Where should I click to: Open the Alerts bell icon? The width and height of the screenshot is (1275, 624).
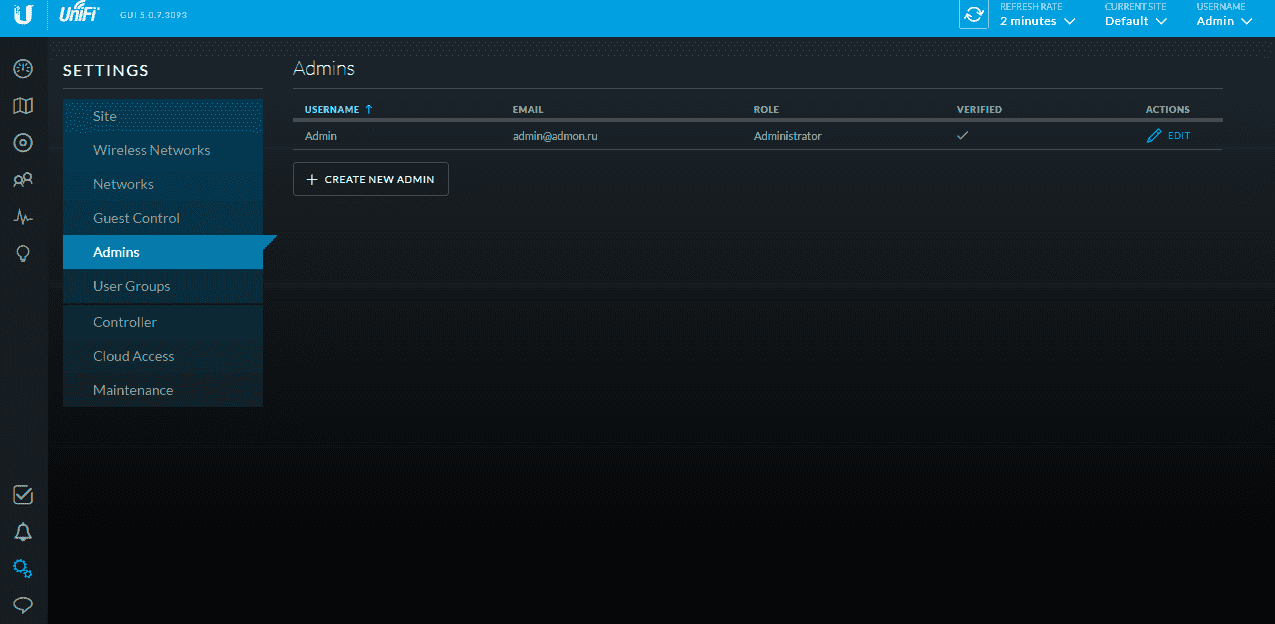(x=23, y=532)
